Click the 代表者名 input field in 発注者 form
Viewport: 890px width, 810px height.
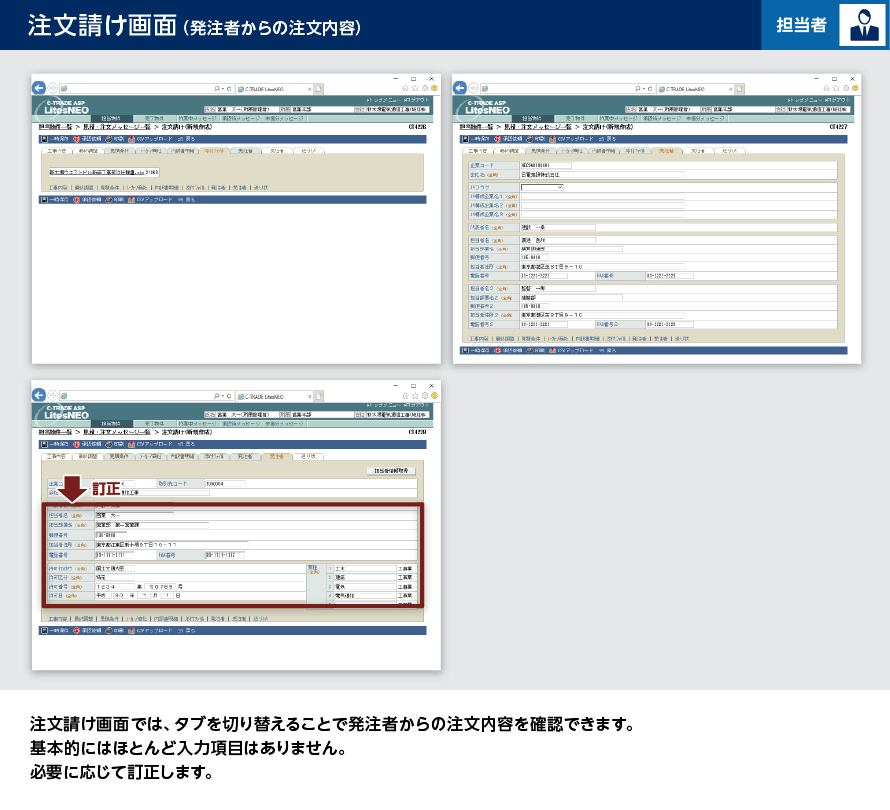(x=558, y=227)
